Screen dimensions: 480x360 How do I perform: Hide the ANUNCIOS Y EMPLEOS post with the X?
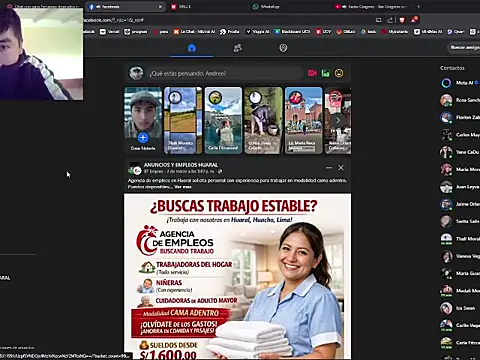[x=341, y=168]
